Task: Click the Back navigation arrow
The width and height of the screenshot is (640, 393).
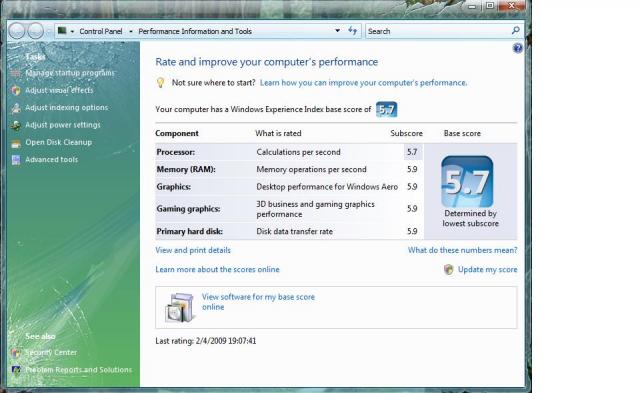Action: 17,31
